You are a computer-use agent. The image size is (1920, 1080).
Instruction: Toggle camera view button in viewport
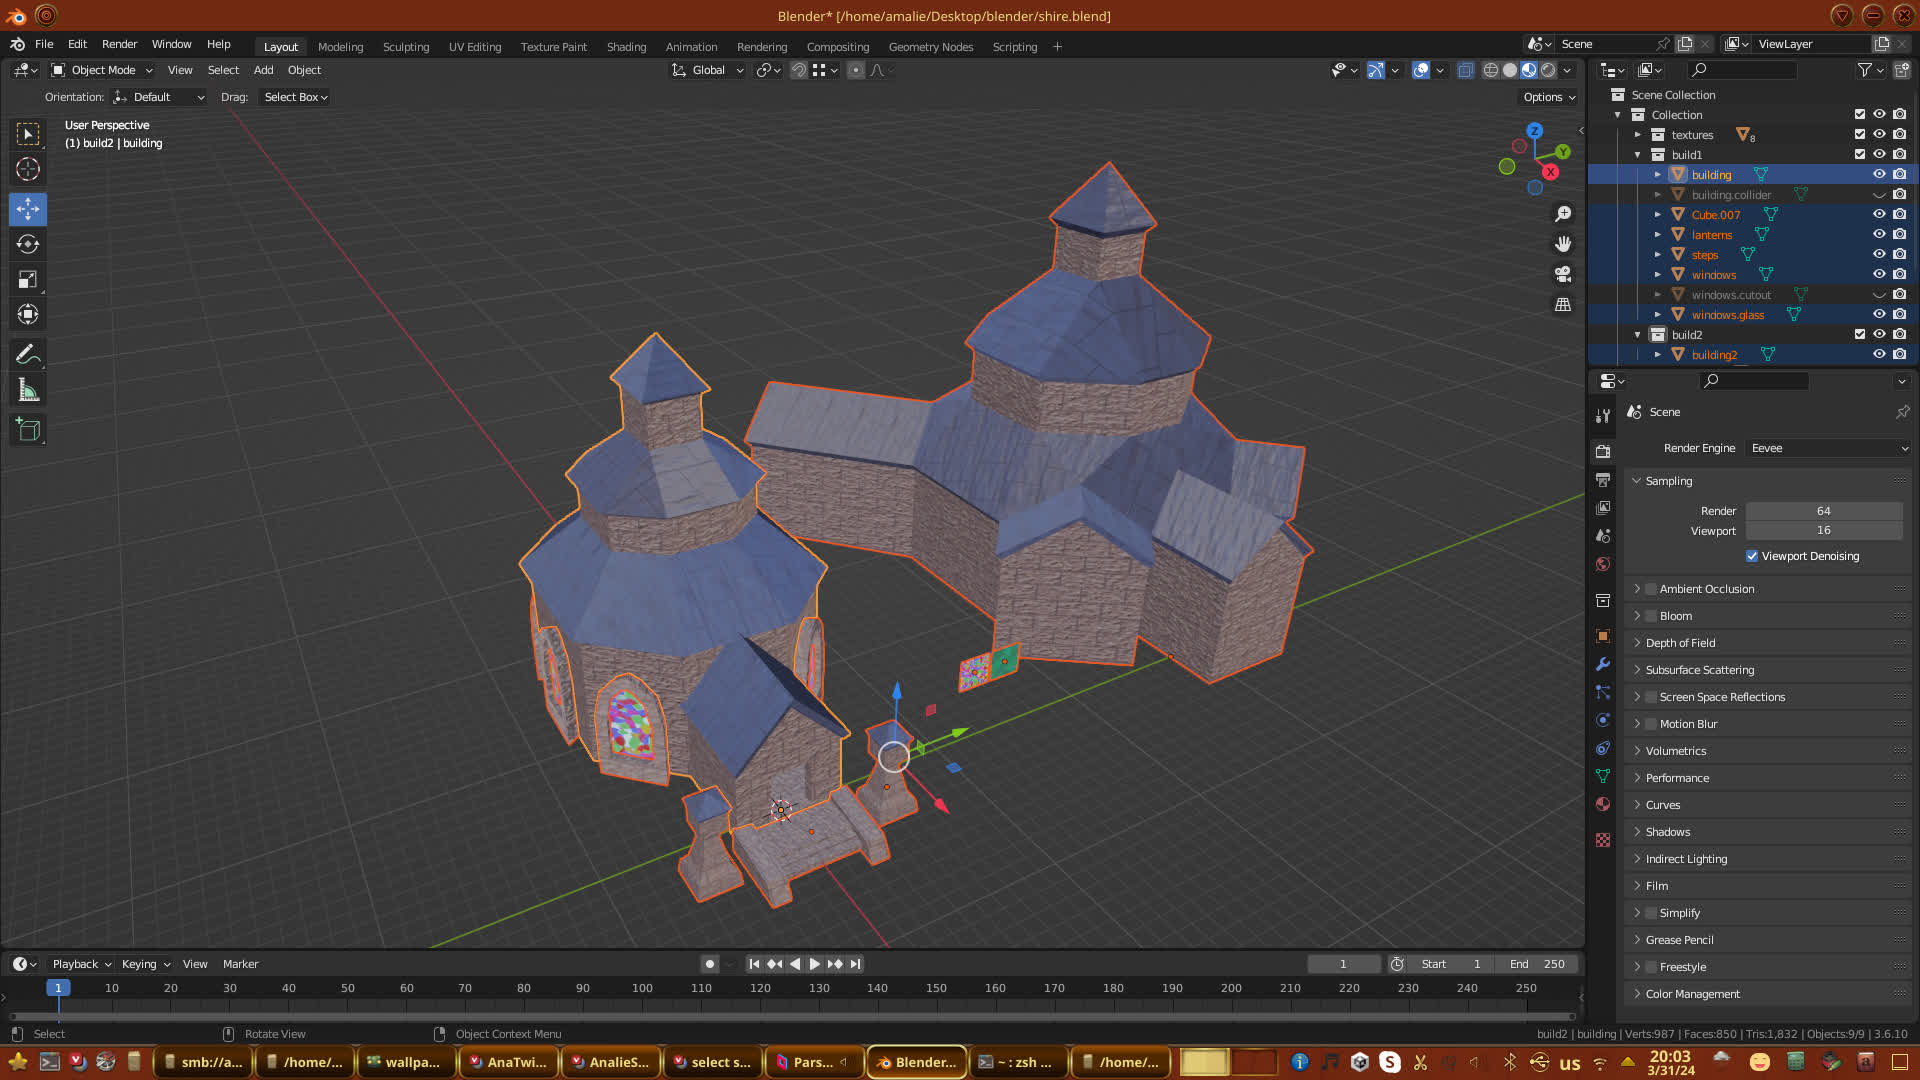tap(1563, 274)
